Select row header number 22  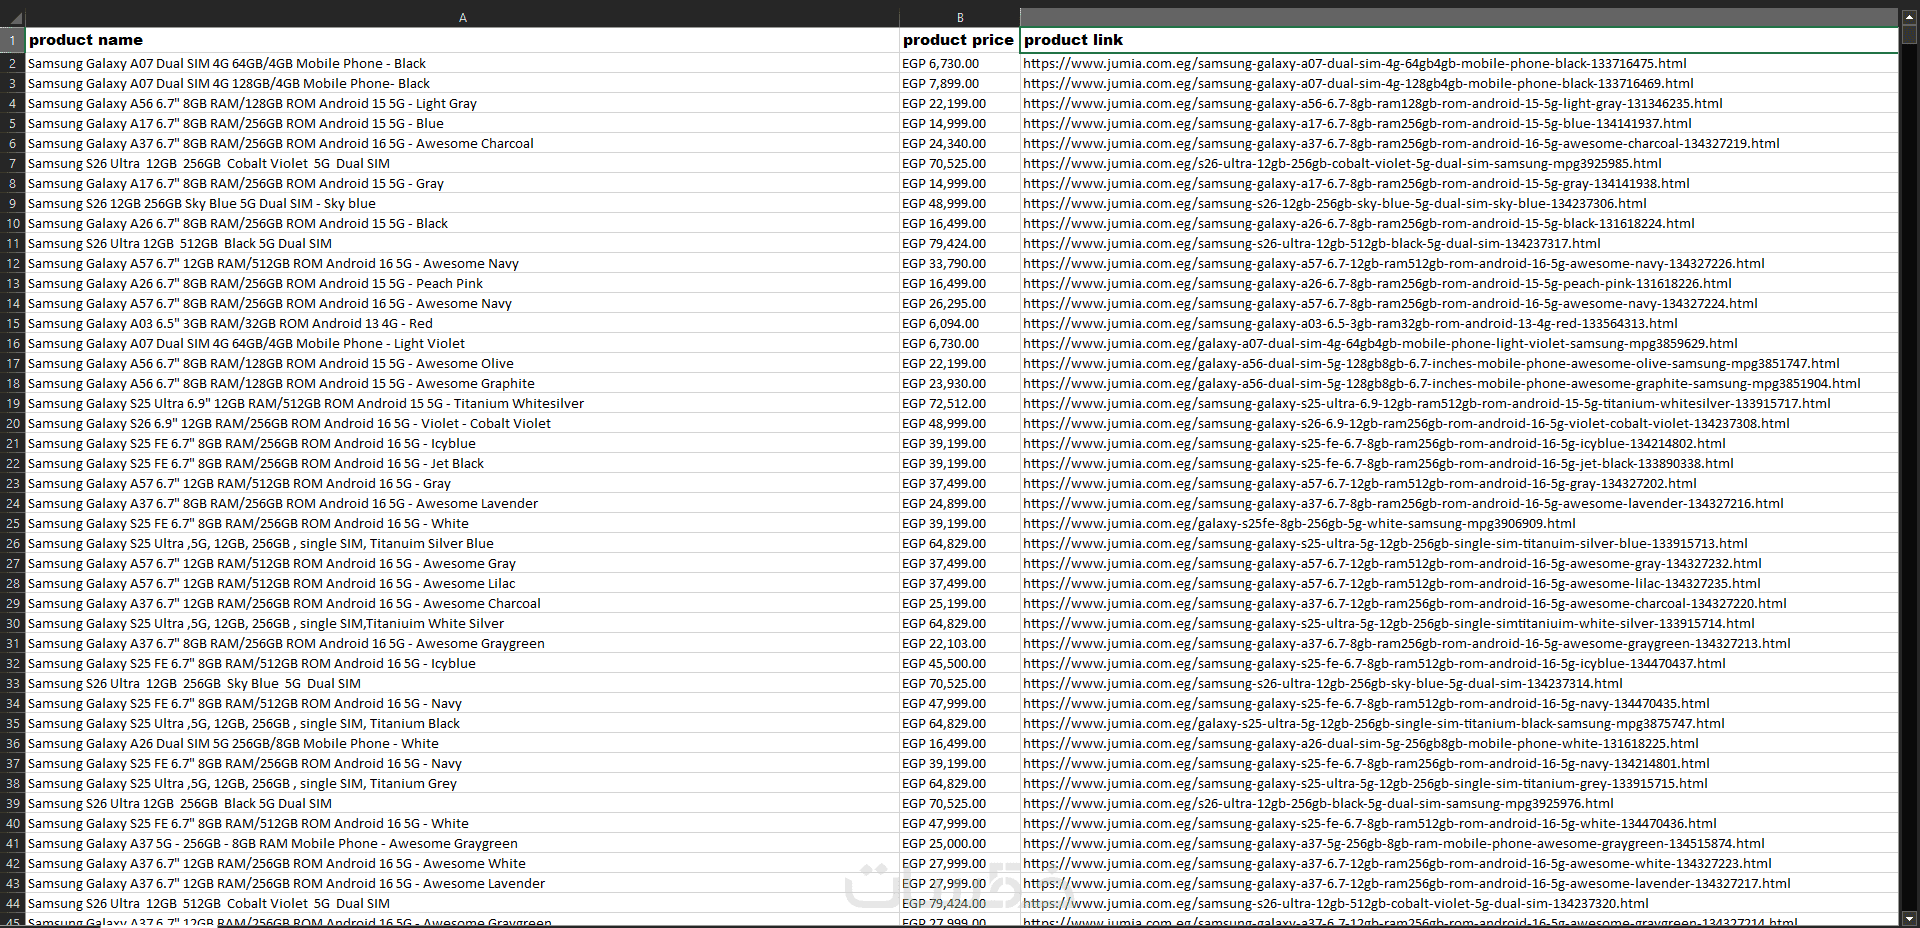(x=12, y=463)
